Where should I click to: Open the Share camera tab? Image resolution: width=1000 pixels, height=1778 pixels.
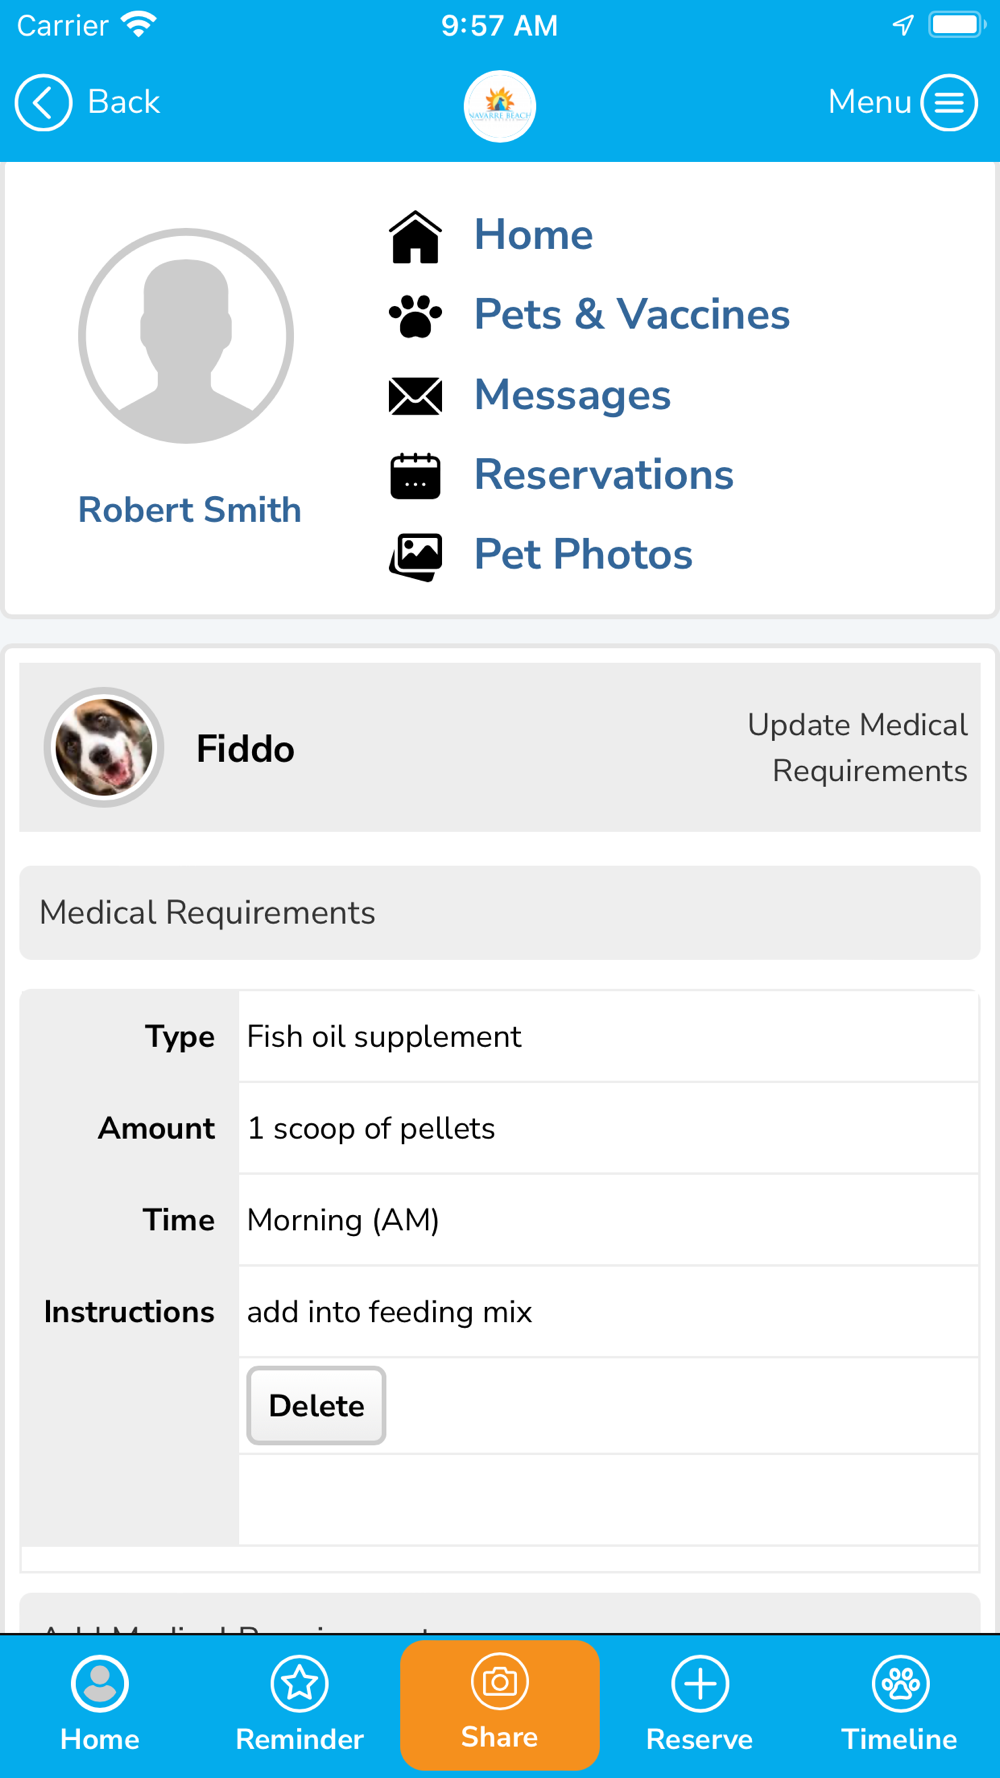[500, 1705]
